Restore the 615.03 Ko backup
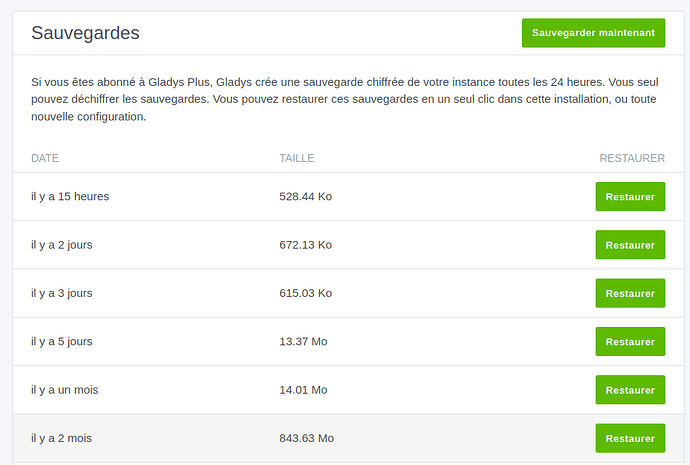The height and width of the screenshot is (465, 690). (630, 293)
